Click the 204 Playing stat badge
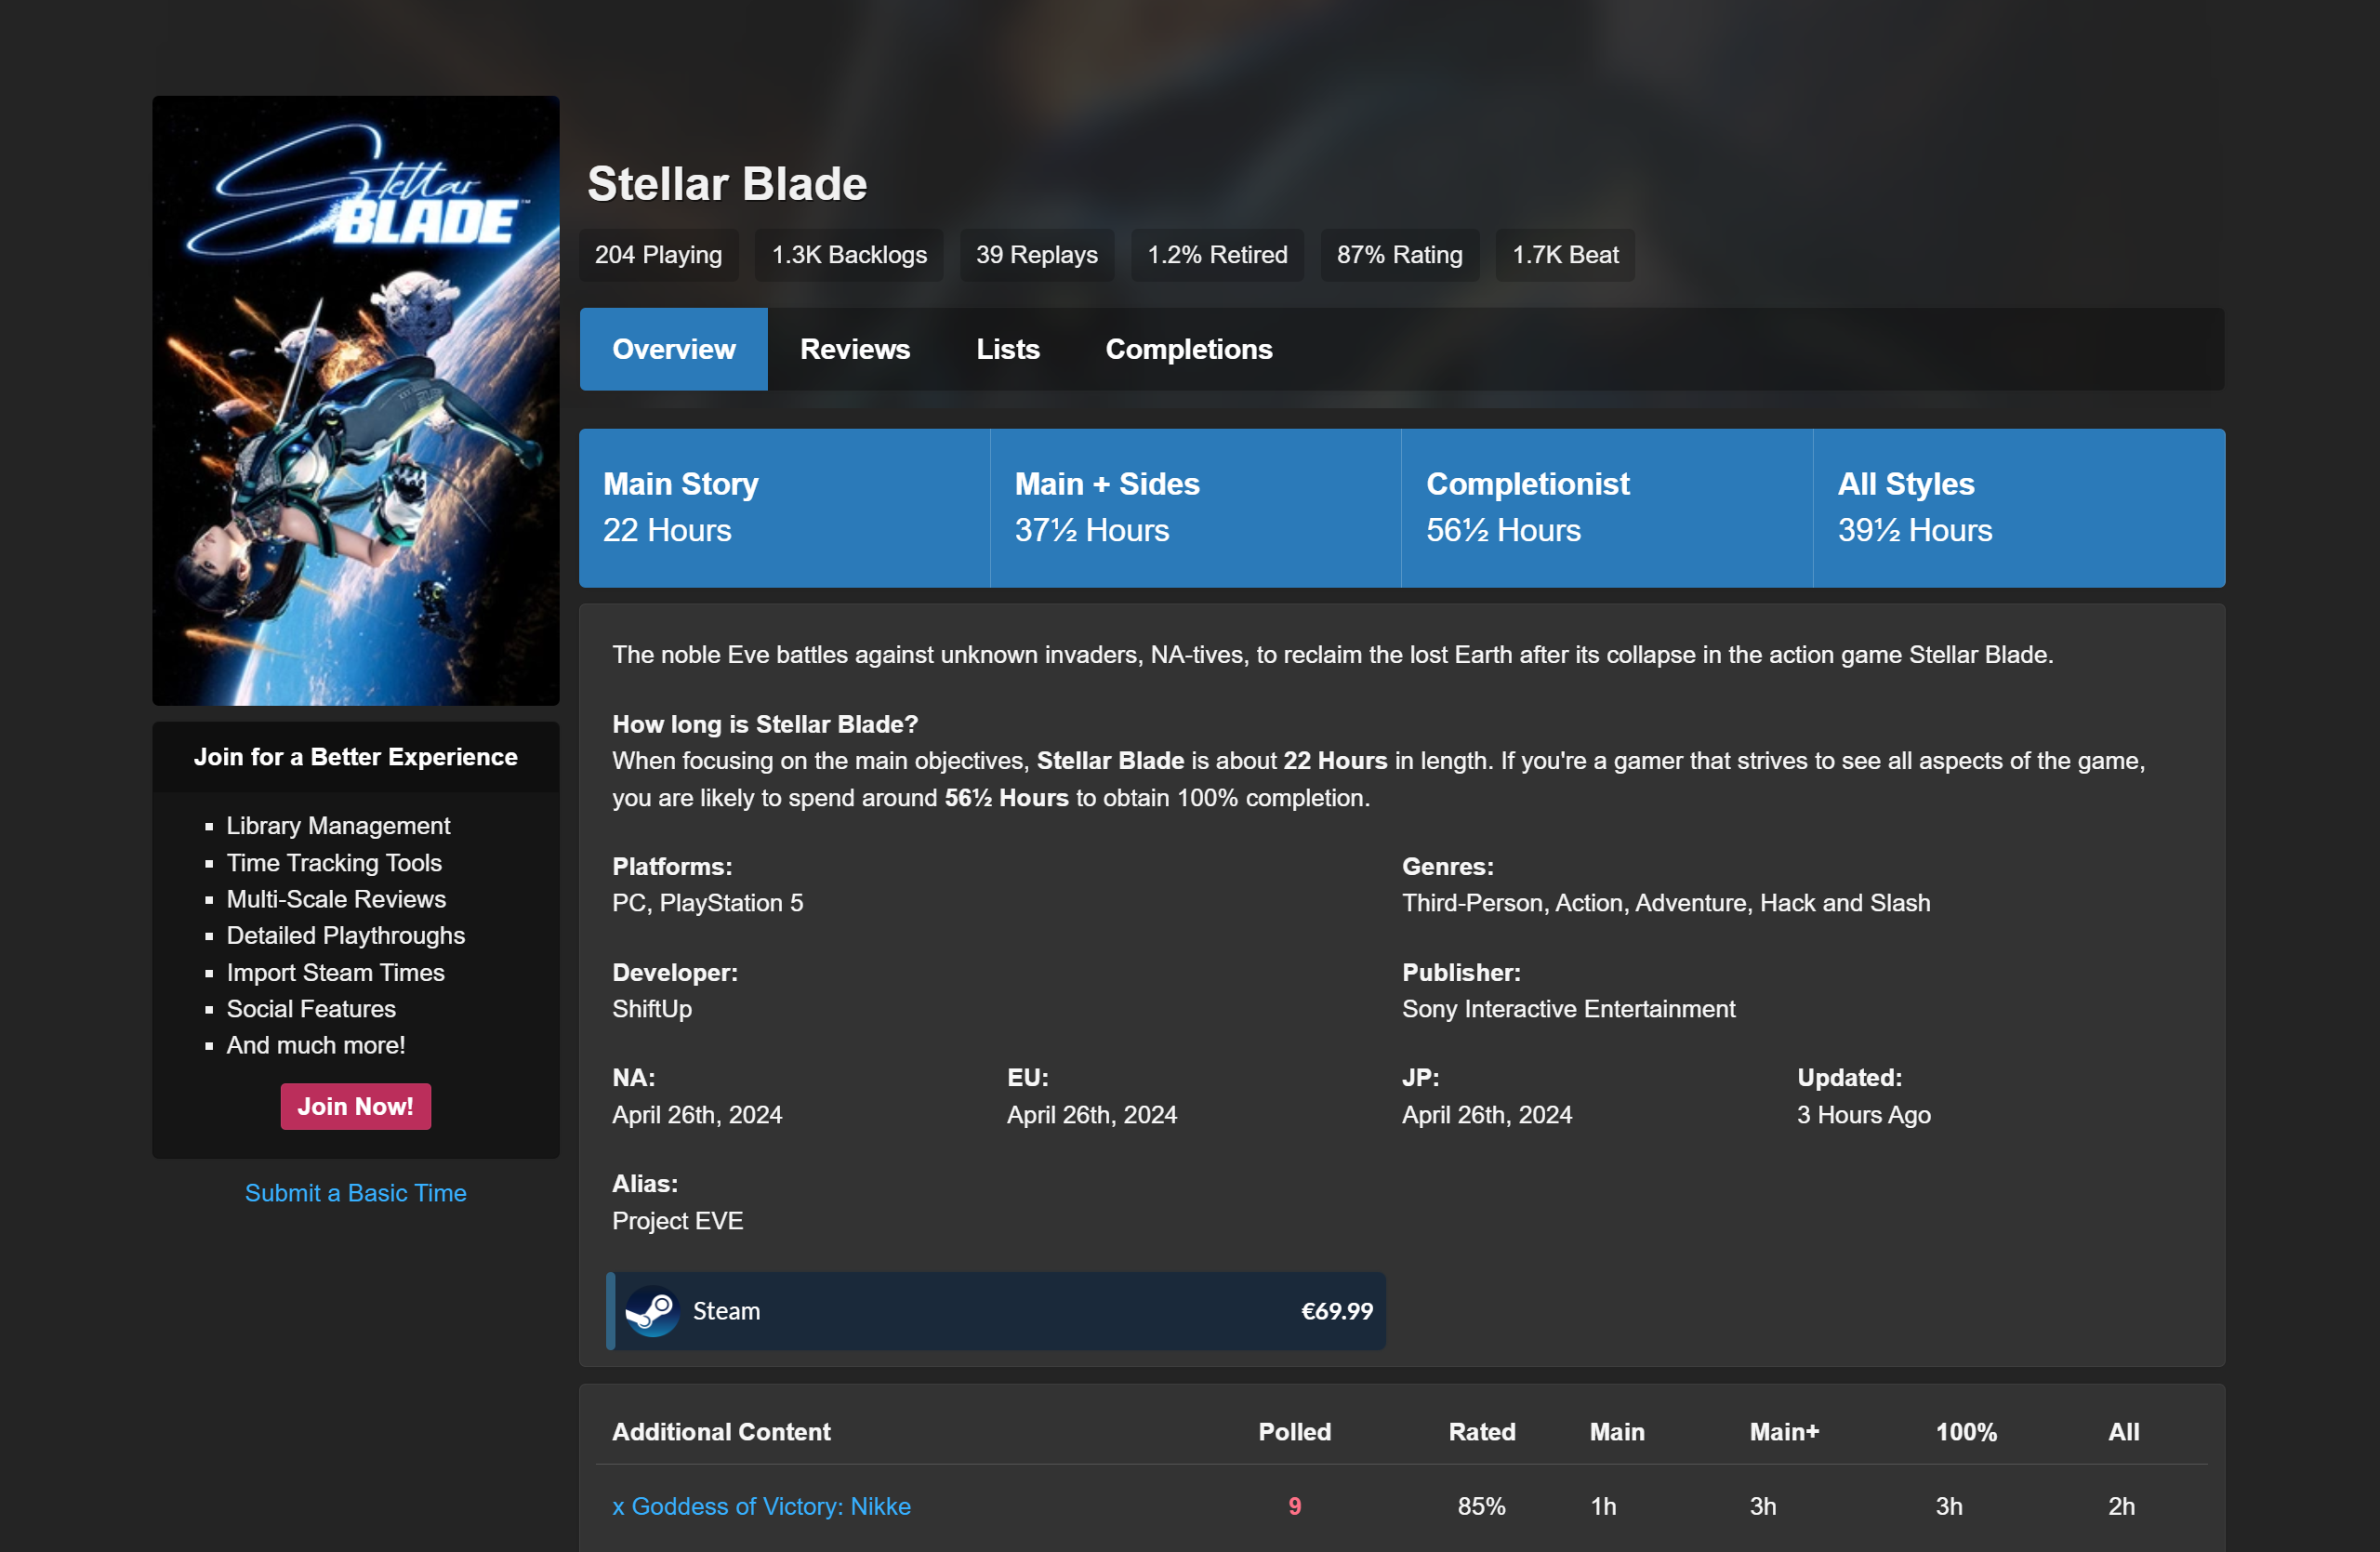 click(x=658, y=255)
